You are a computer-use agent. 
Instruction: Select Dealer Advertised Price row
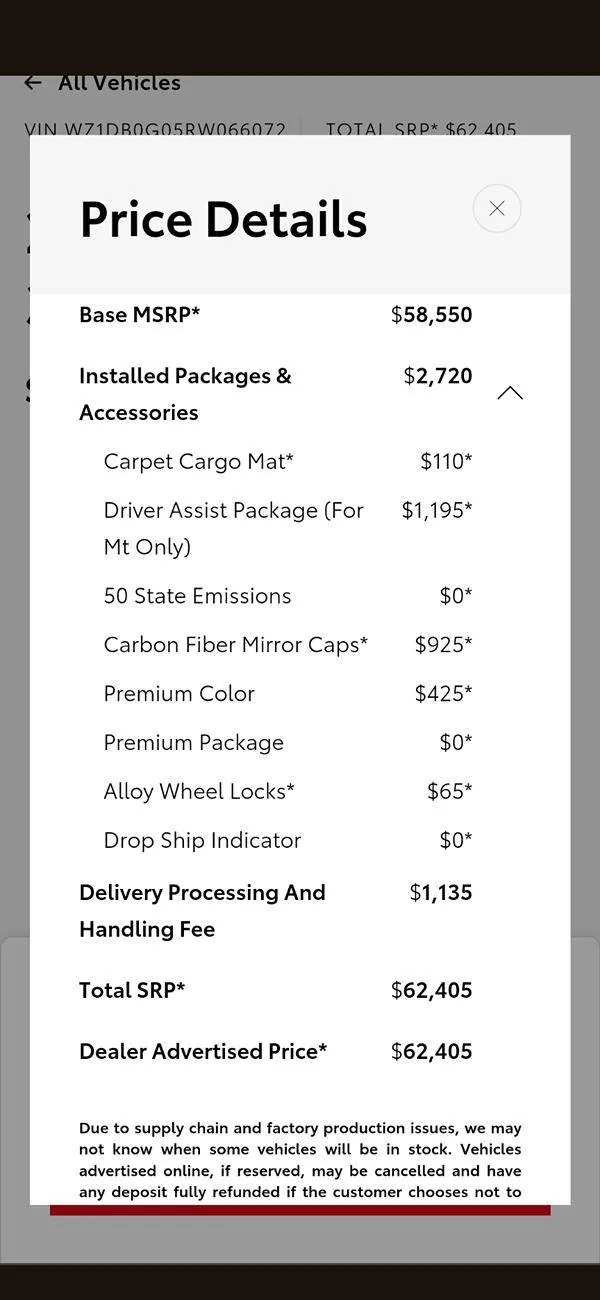pos(275,1051)
